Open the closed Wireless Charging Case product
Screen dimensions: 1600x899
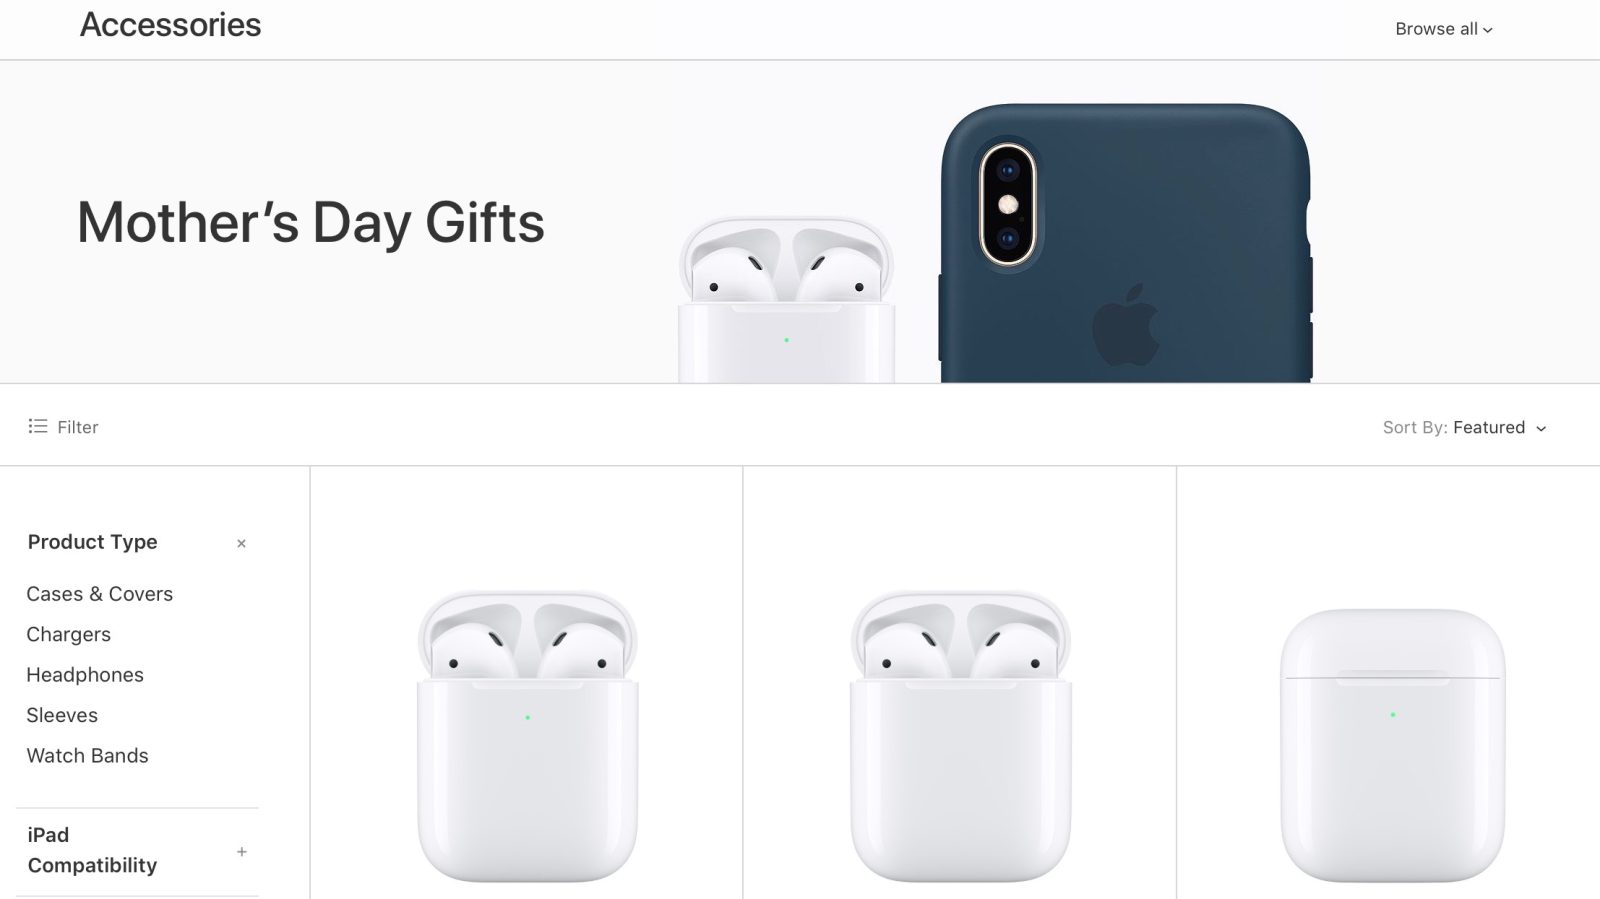(x=1392, y=745)
